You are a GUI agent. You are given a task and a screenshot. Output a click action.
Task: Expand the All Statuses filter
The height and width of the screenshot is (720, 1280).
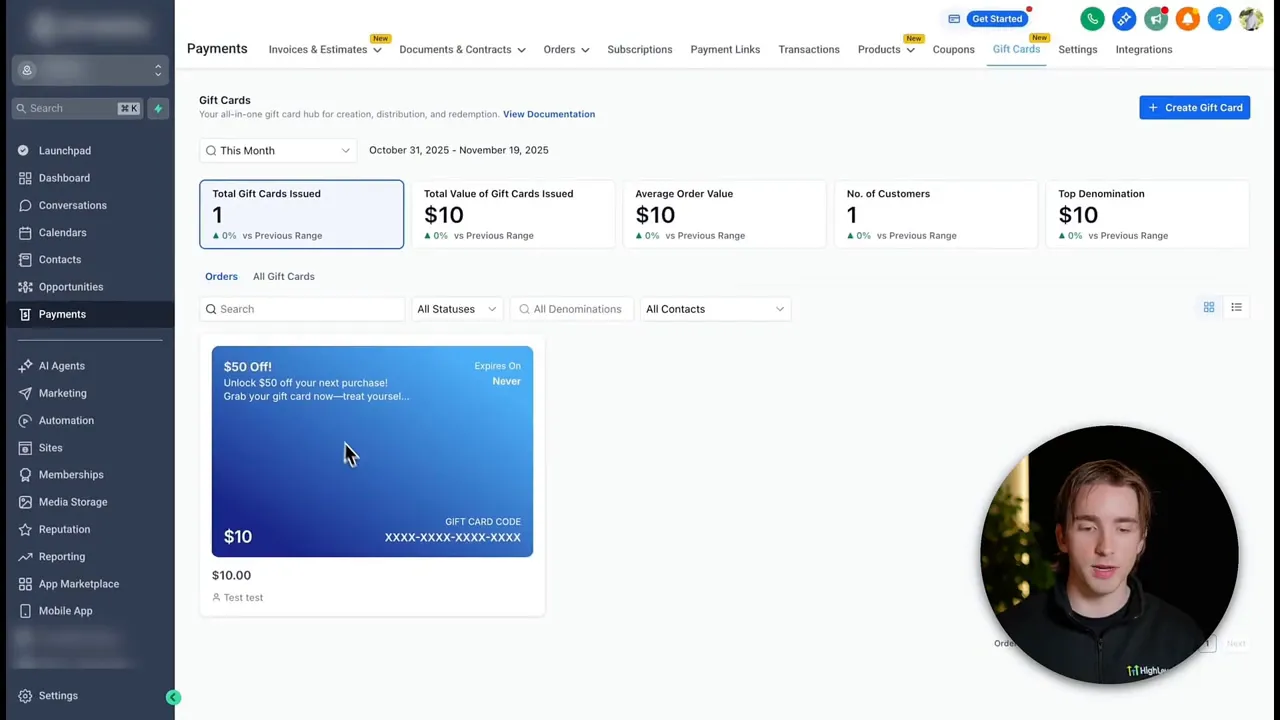click(x=456, y=308)
